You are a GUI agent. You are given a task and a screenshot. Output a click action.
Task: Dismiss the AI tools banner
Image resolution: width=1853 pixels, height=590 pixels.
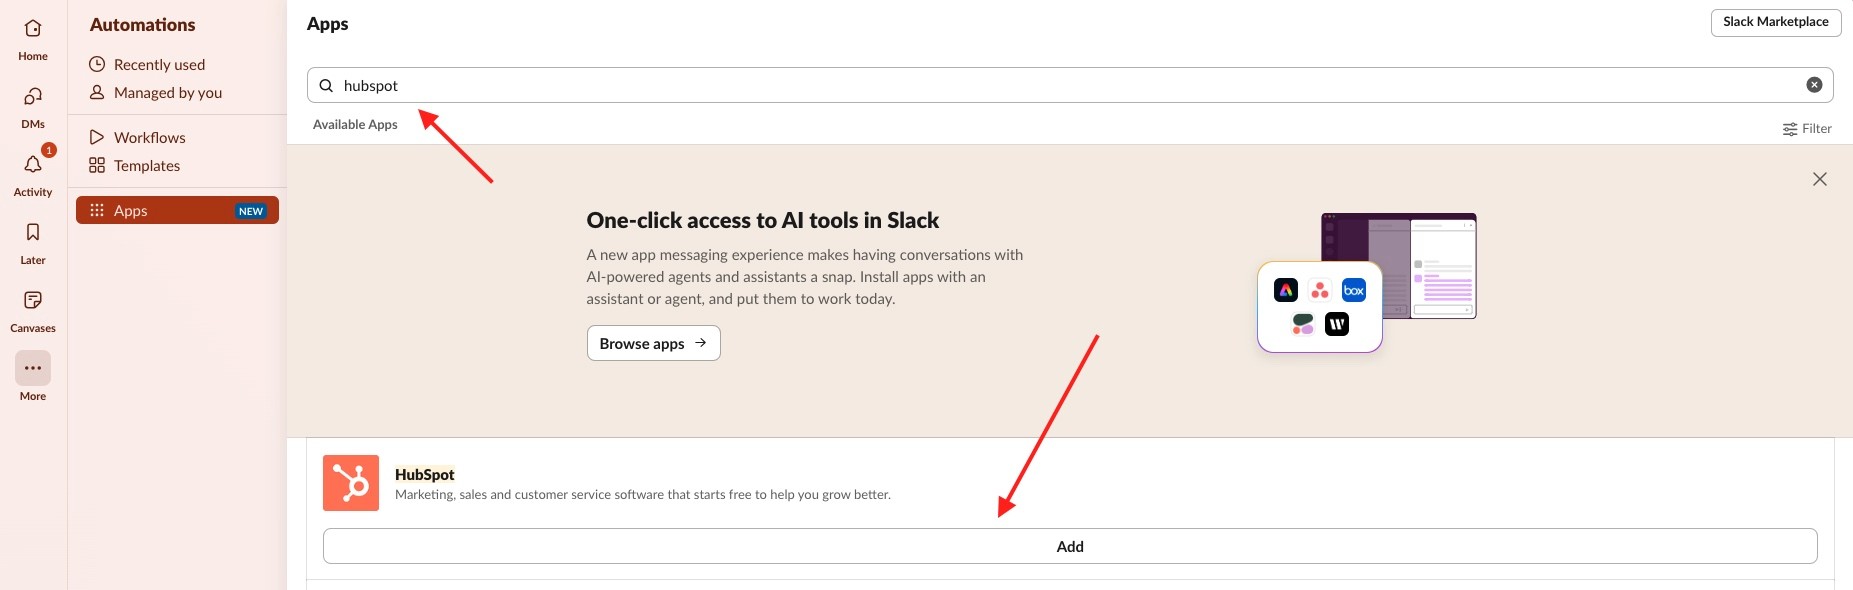[1820, 179]
